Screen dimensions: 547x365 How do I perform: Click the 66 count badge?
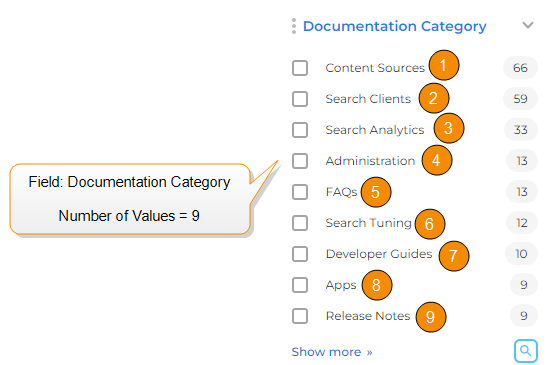click(x=520, y=68)
